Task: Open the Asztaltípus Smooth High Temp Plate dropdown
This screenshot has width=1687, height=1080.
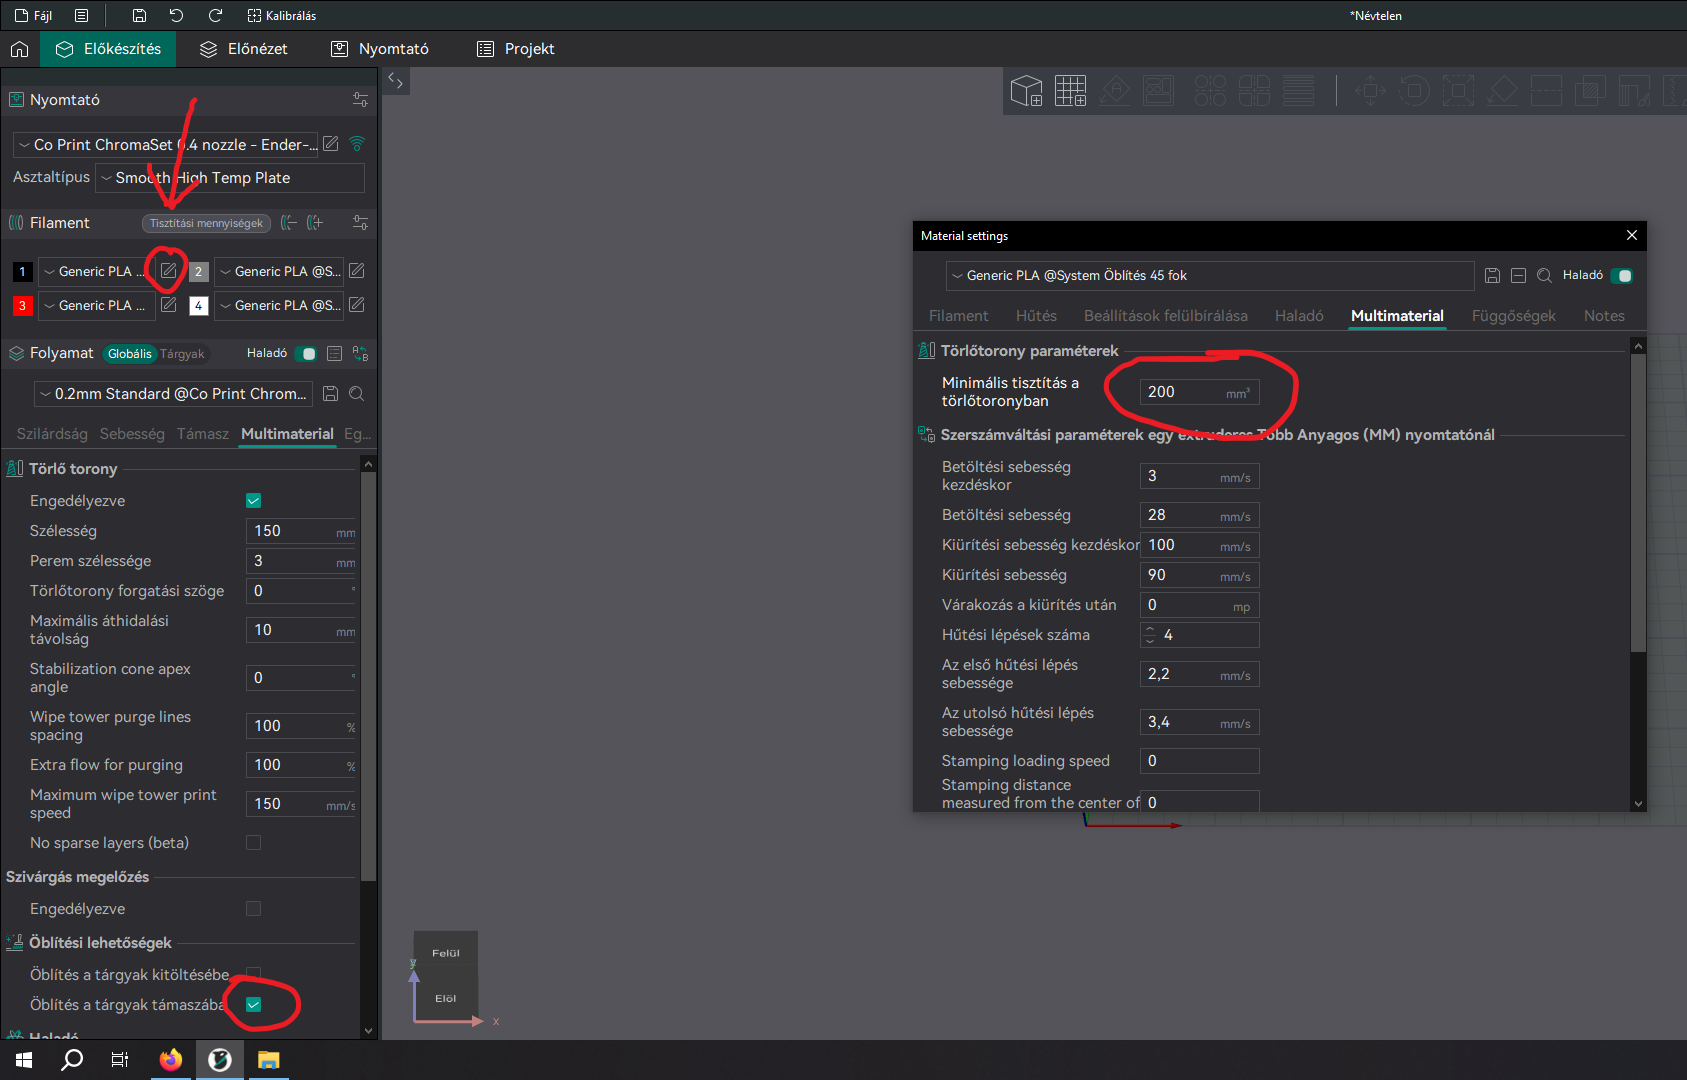Action: click(230, 178)
